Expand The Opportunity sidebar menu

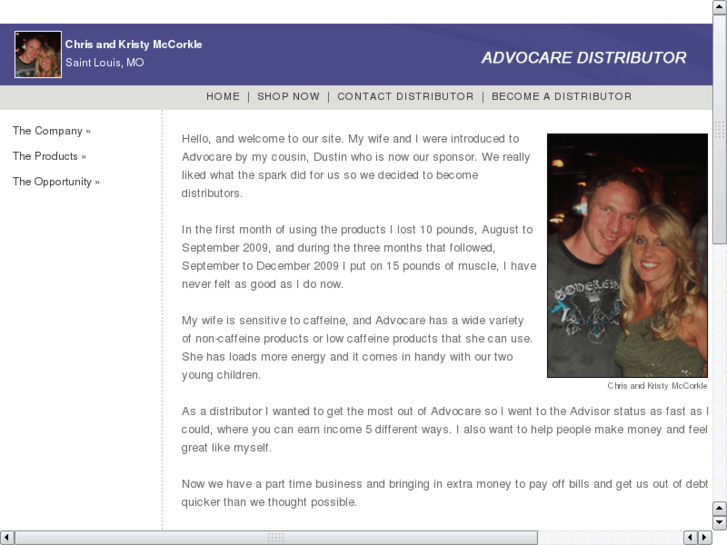(x=56, y=182)
